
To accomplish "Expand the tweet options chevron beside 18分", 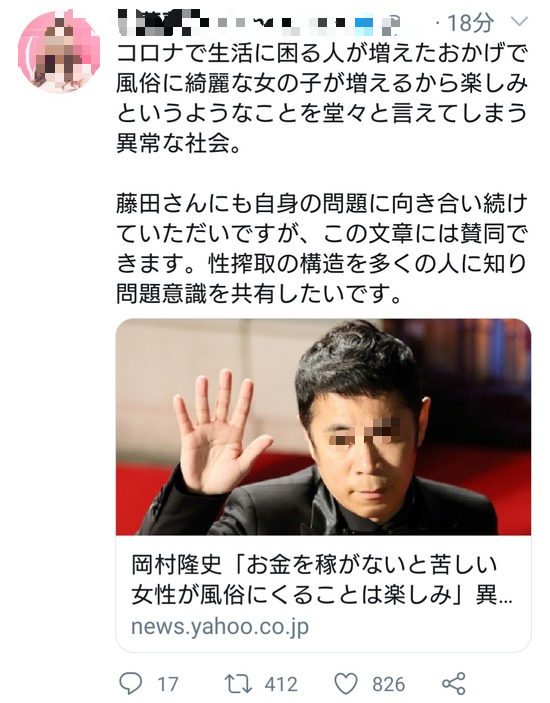I will click(x=519, y=22).
